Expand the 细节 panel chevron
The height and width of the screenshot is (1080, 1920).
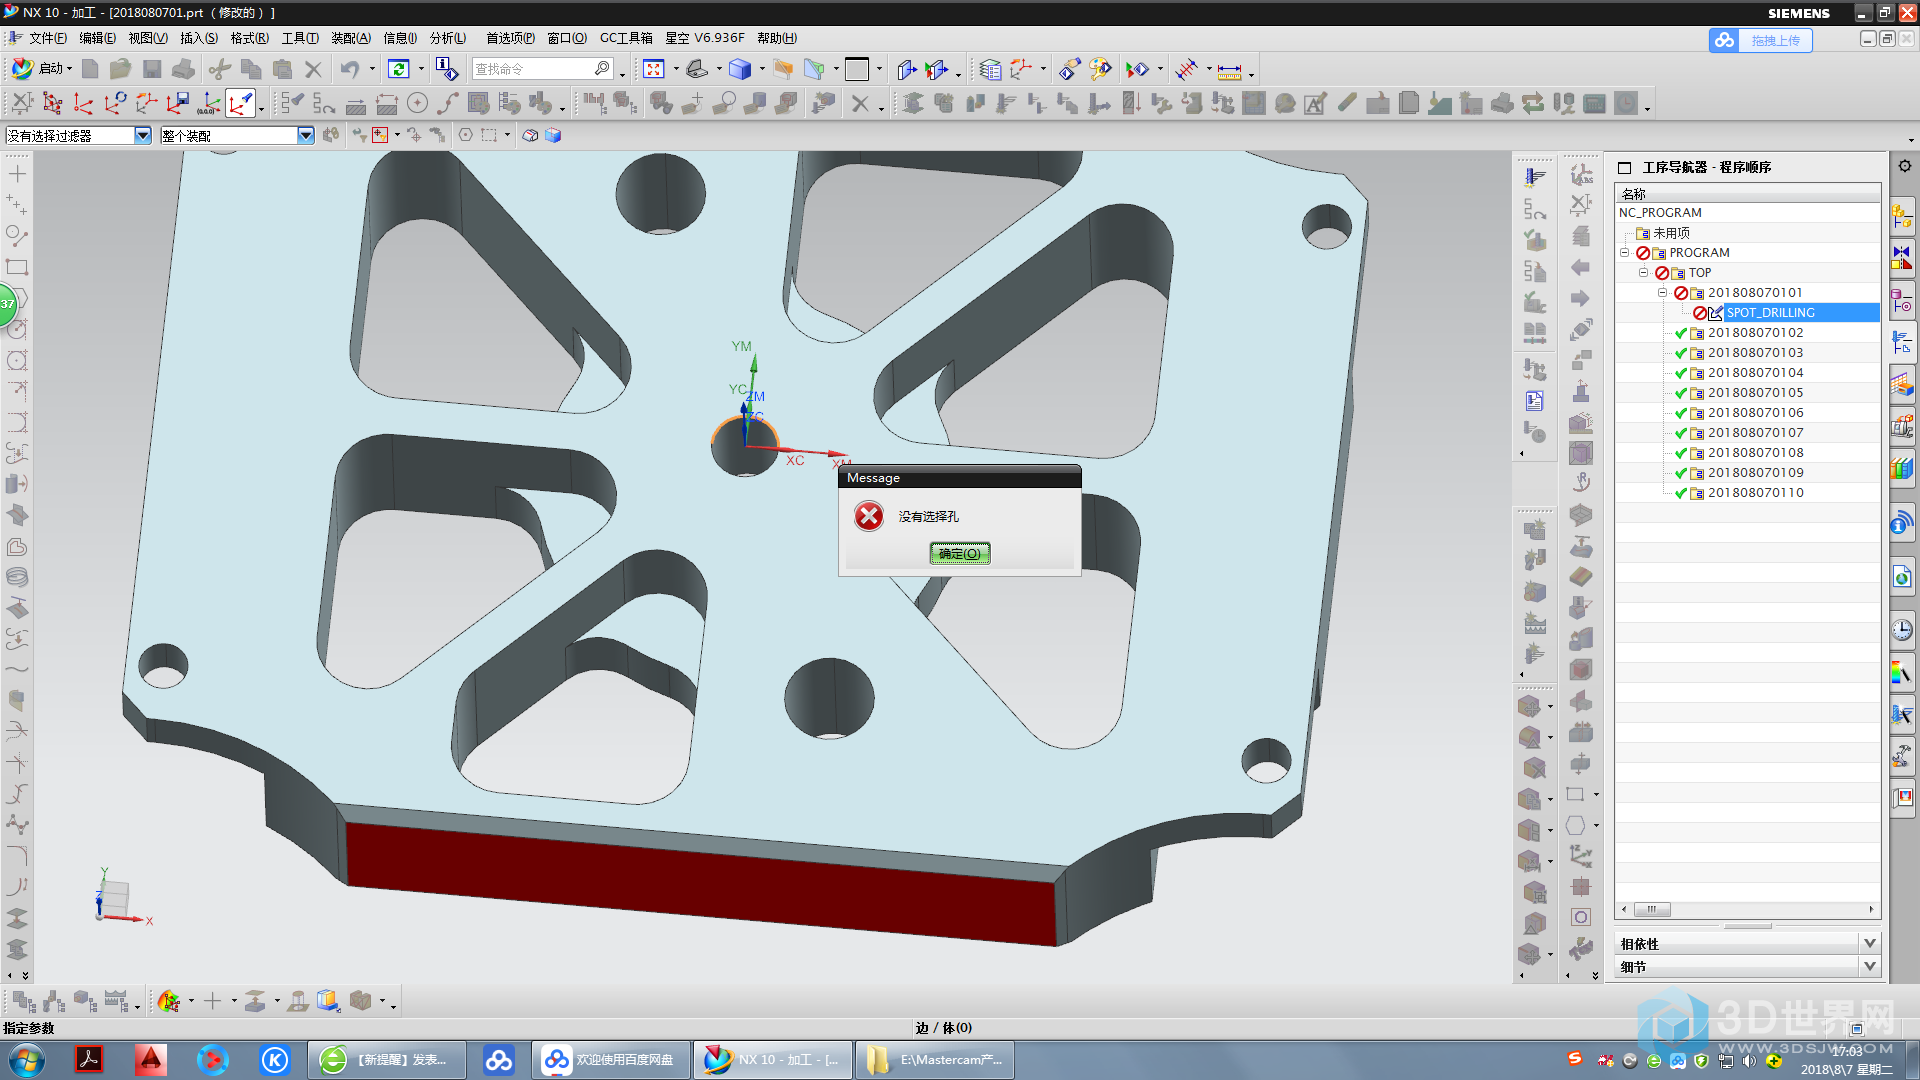click(x=1870, y=966)
